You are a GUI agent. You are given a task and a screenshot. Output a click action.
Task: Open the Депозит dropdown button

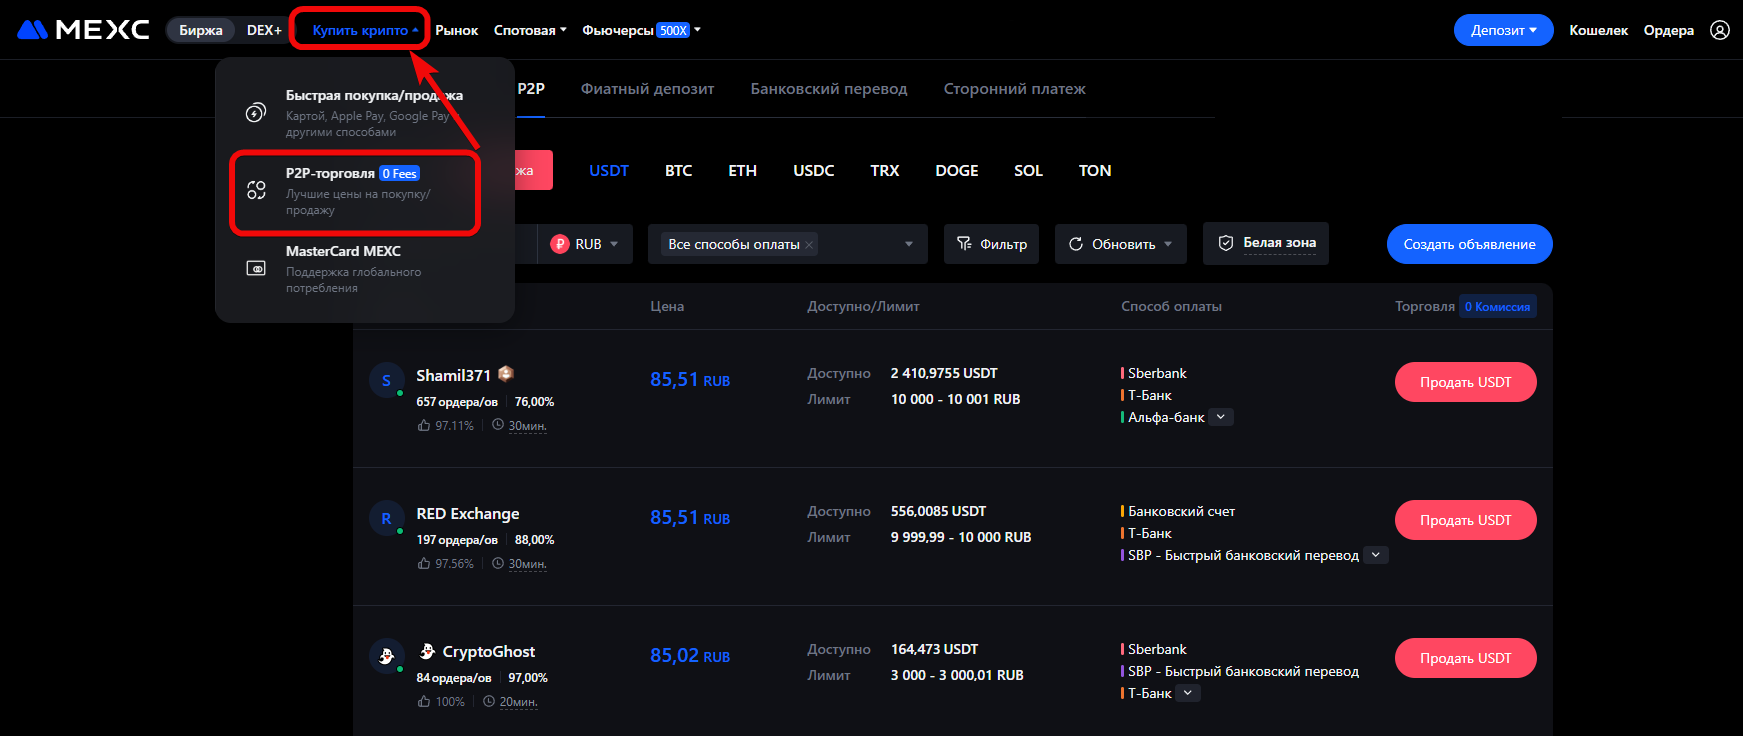[1503, 30]
